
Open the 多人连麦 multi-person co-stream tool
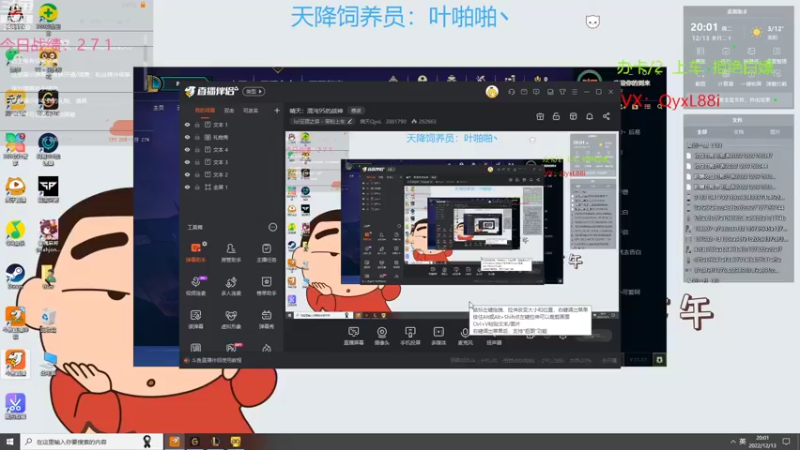click(231, 286)
